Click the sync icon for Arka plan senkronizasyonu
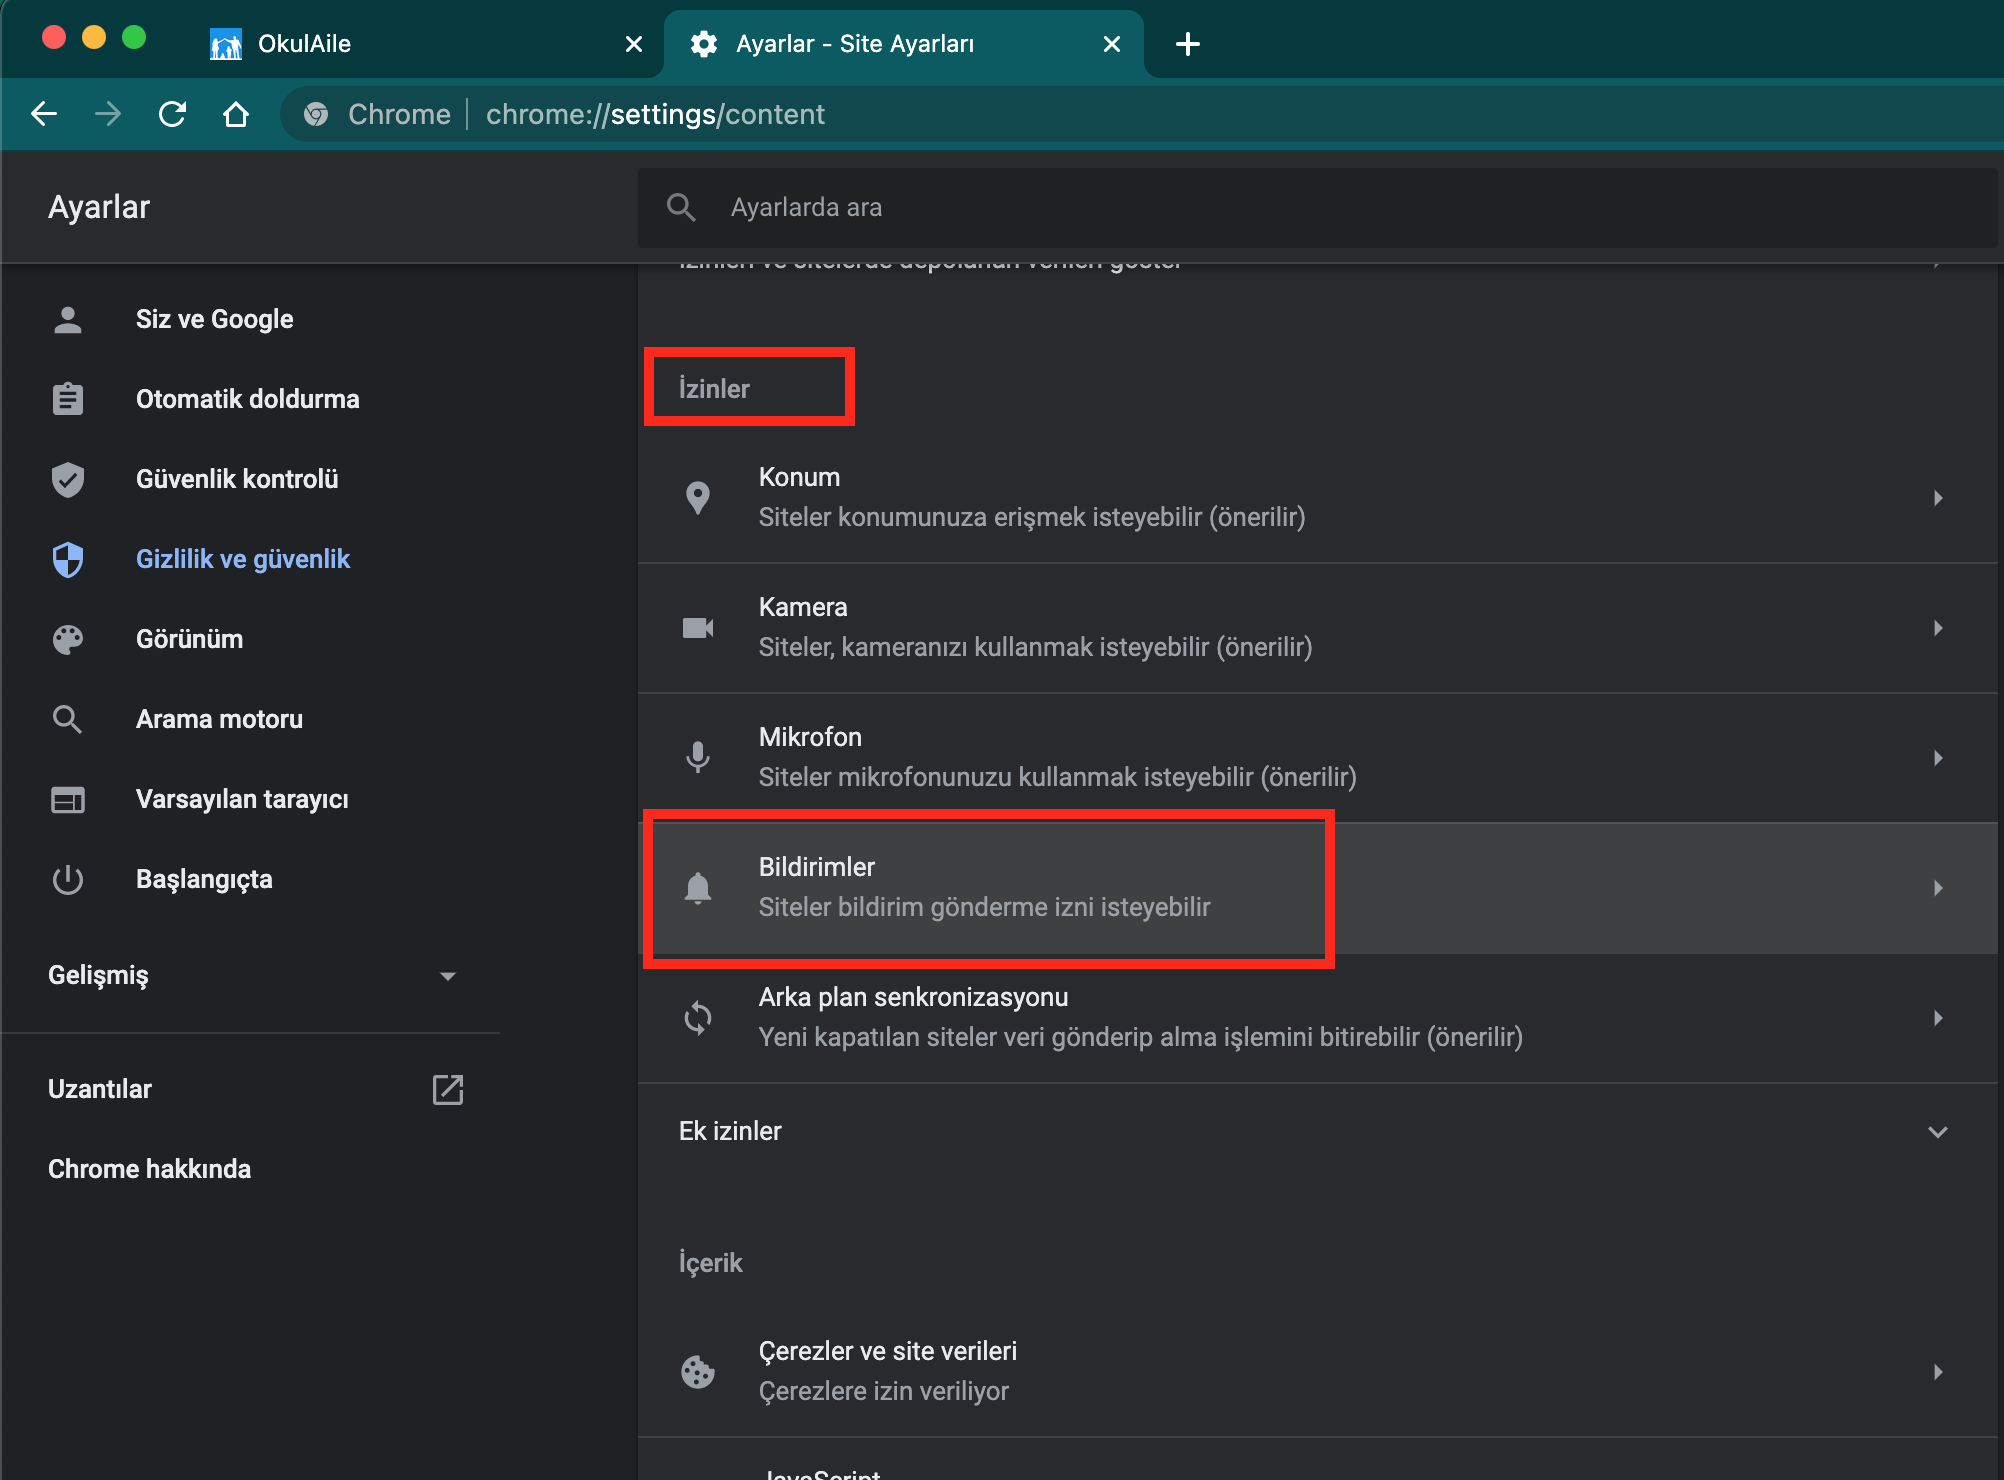This screenshot has width=2004, height=1480. tap(698, 1017)
